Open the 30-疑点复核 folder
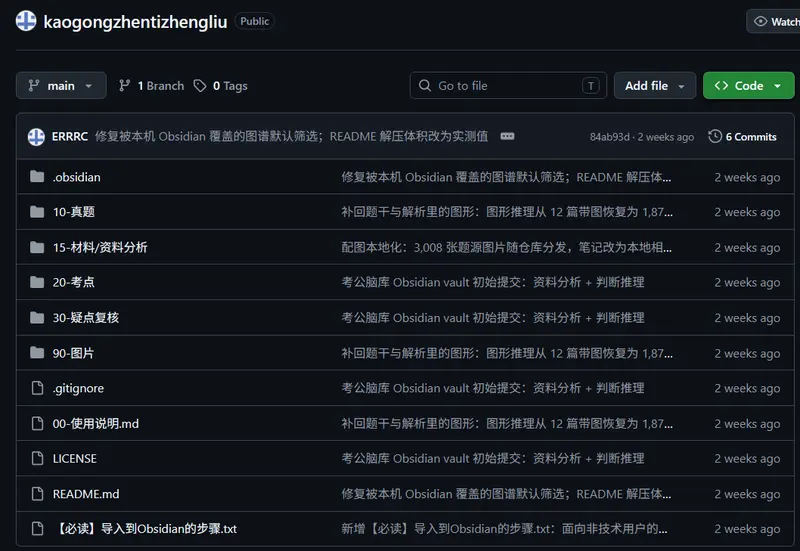The image size is (800, 551). [x=86, y=318]
